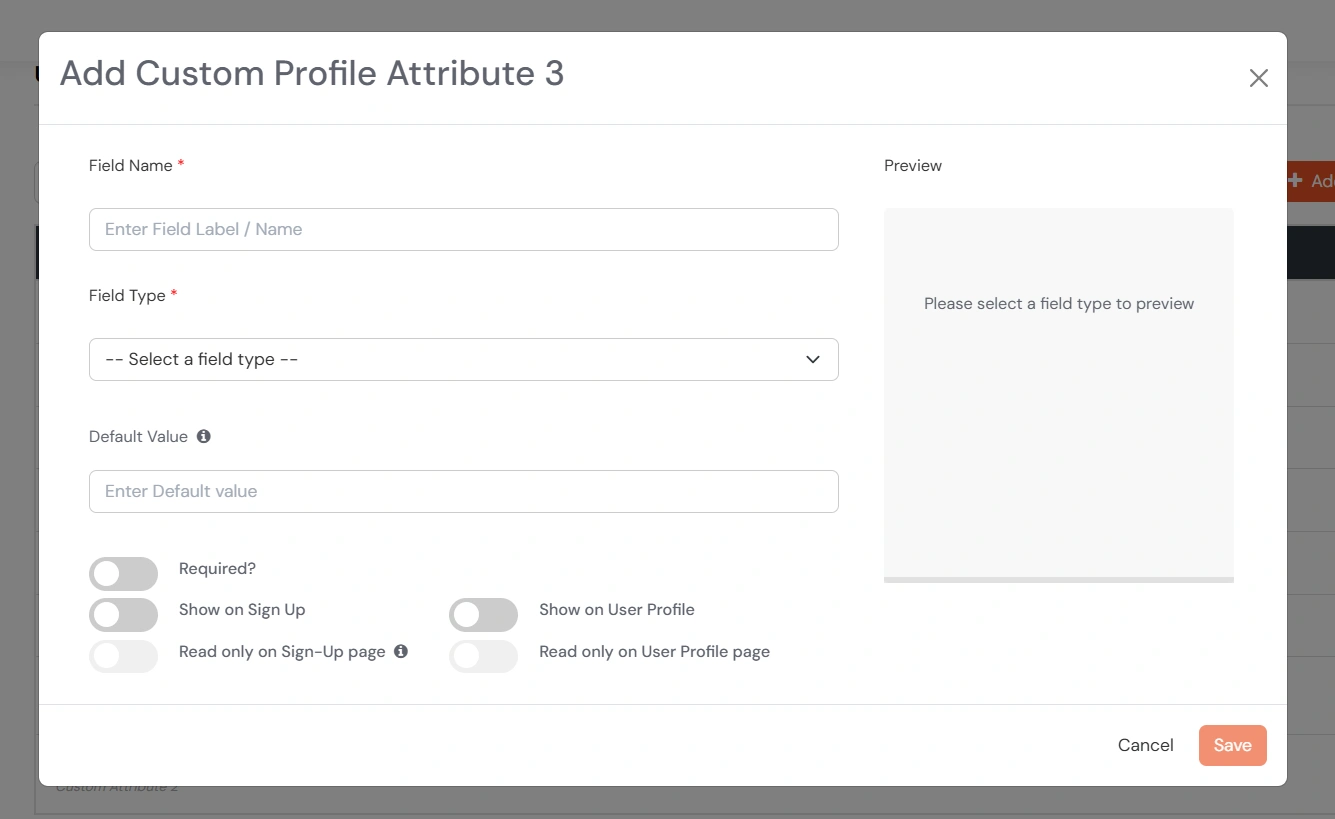Cancel adding the custom attribute
This screenshot has height=819, width=1335.
click(1145, 745)
